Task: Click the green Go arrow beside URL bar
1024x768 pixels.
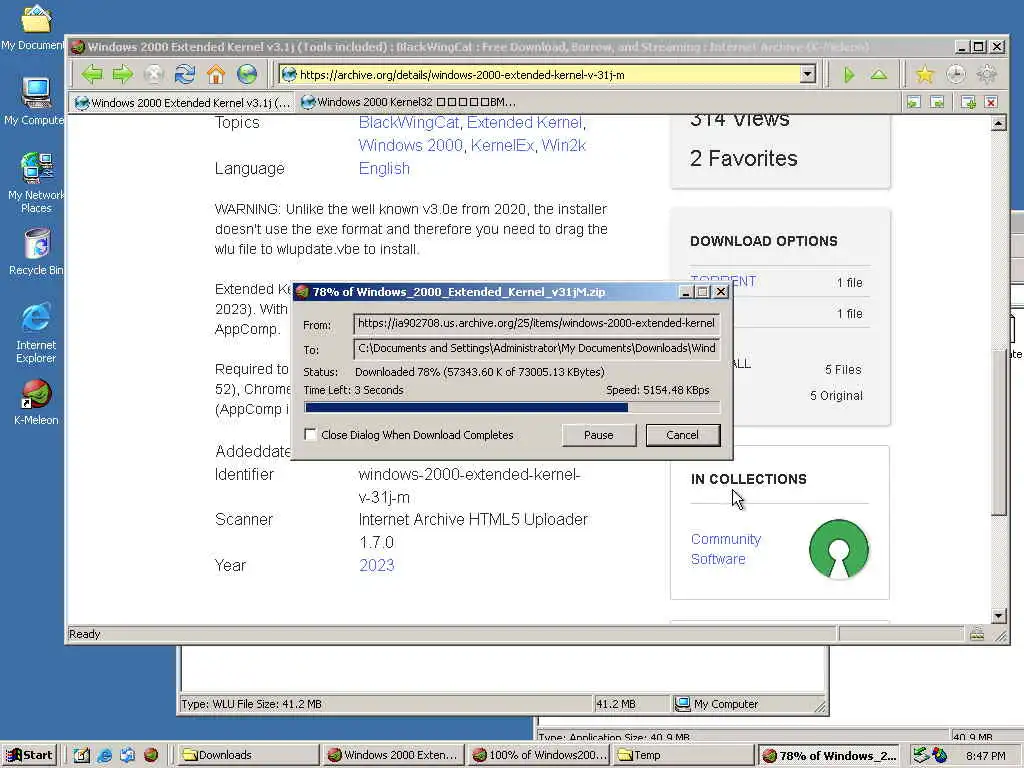Action: 848,75
